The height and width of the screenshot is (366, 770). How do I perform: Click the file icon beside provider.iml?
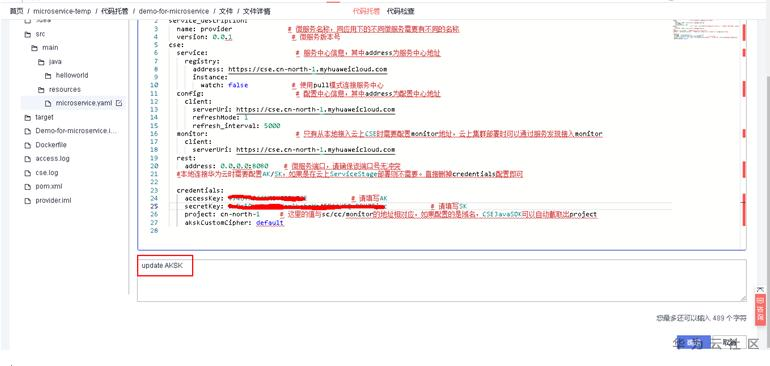click(x=27, y=200)
